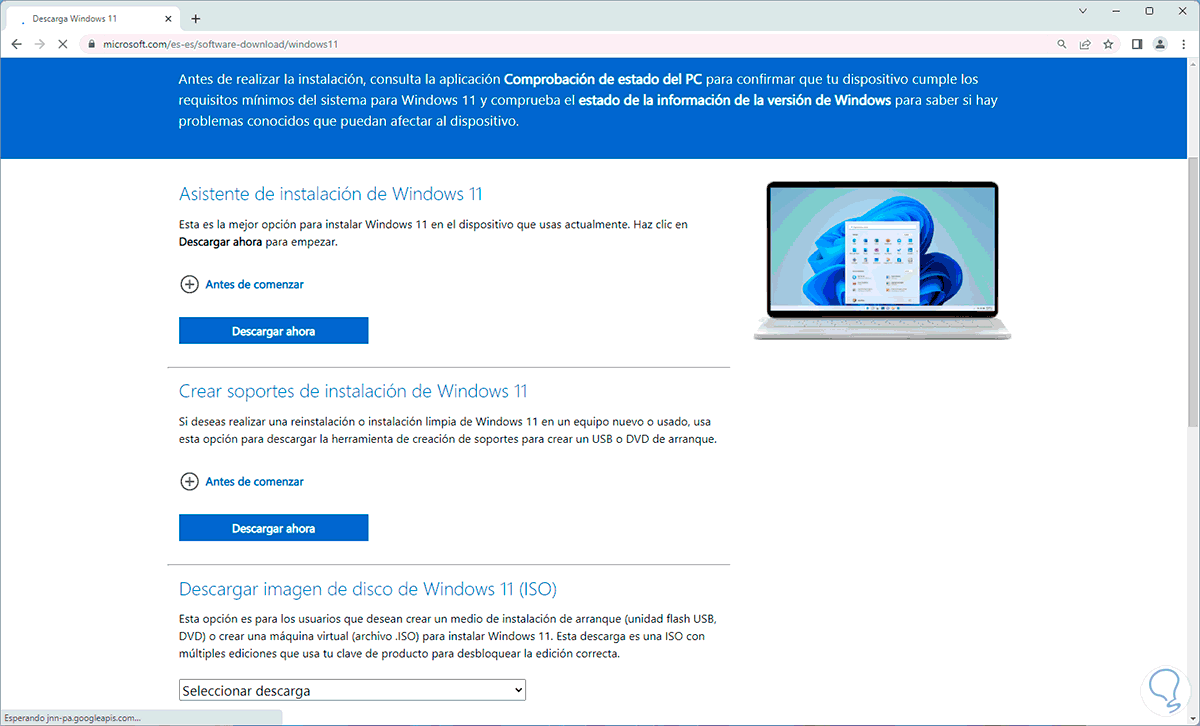Bookmark this page with the star icon

point(1108,44)
